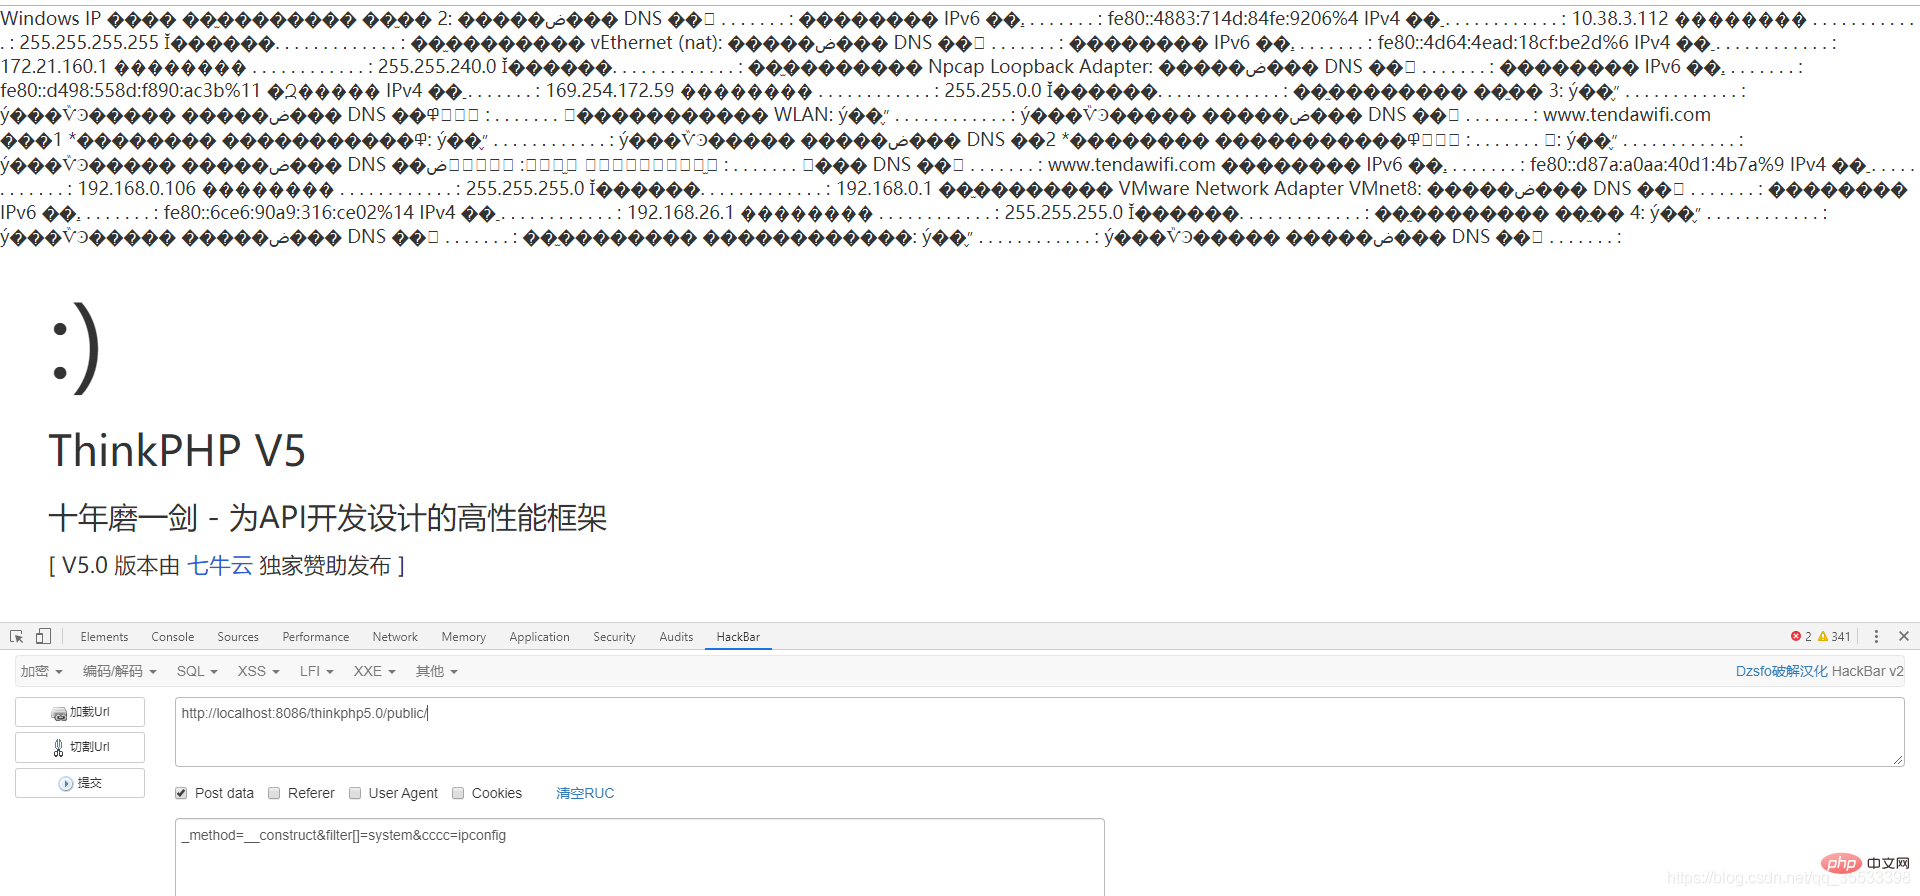
Task: Open the Security tab
Action: [614, 637]
